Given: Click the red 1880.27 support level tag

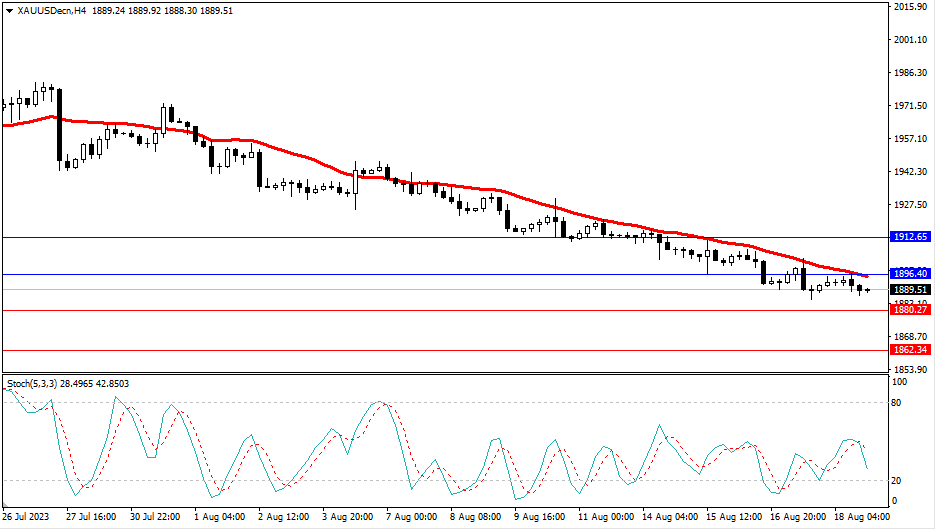Looking at the screenshot, I should pos(910,310).
